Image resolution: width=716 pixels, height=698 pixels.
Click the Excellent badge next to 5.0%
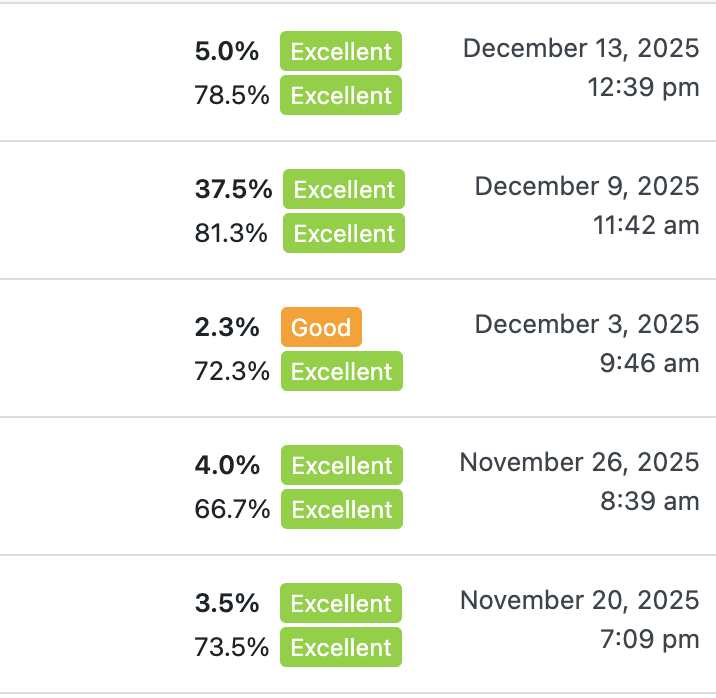pyautogui.click(x=341, y=51)
